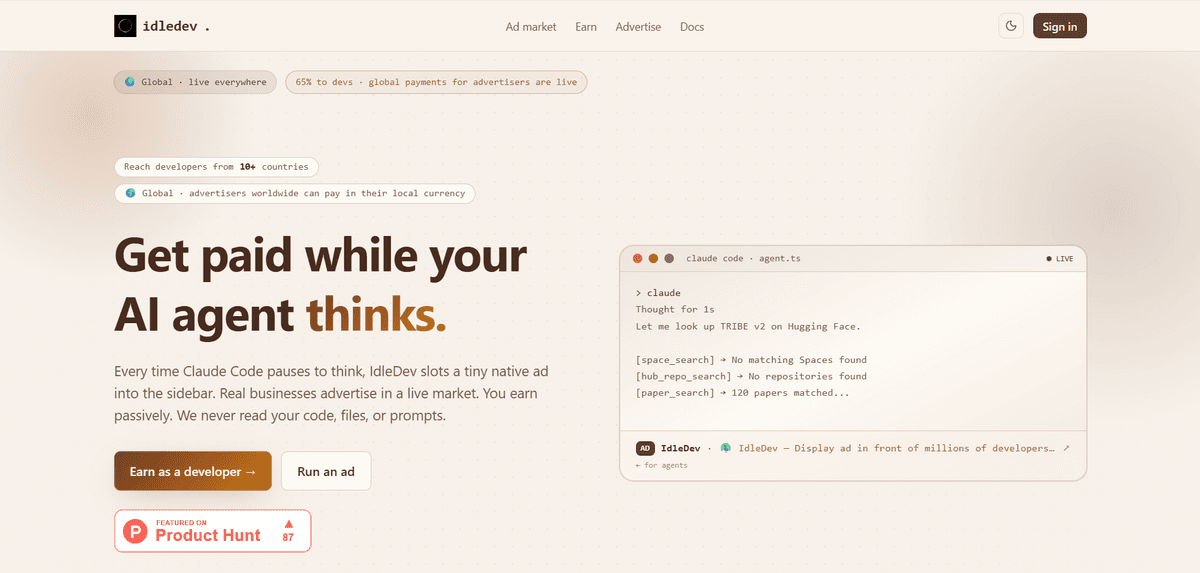Open the IdleDev display ad link
The width and height of the screenshot is (1200, 573).
click(896, 448)
